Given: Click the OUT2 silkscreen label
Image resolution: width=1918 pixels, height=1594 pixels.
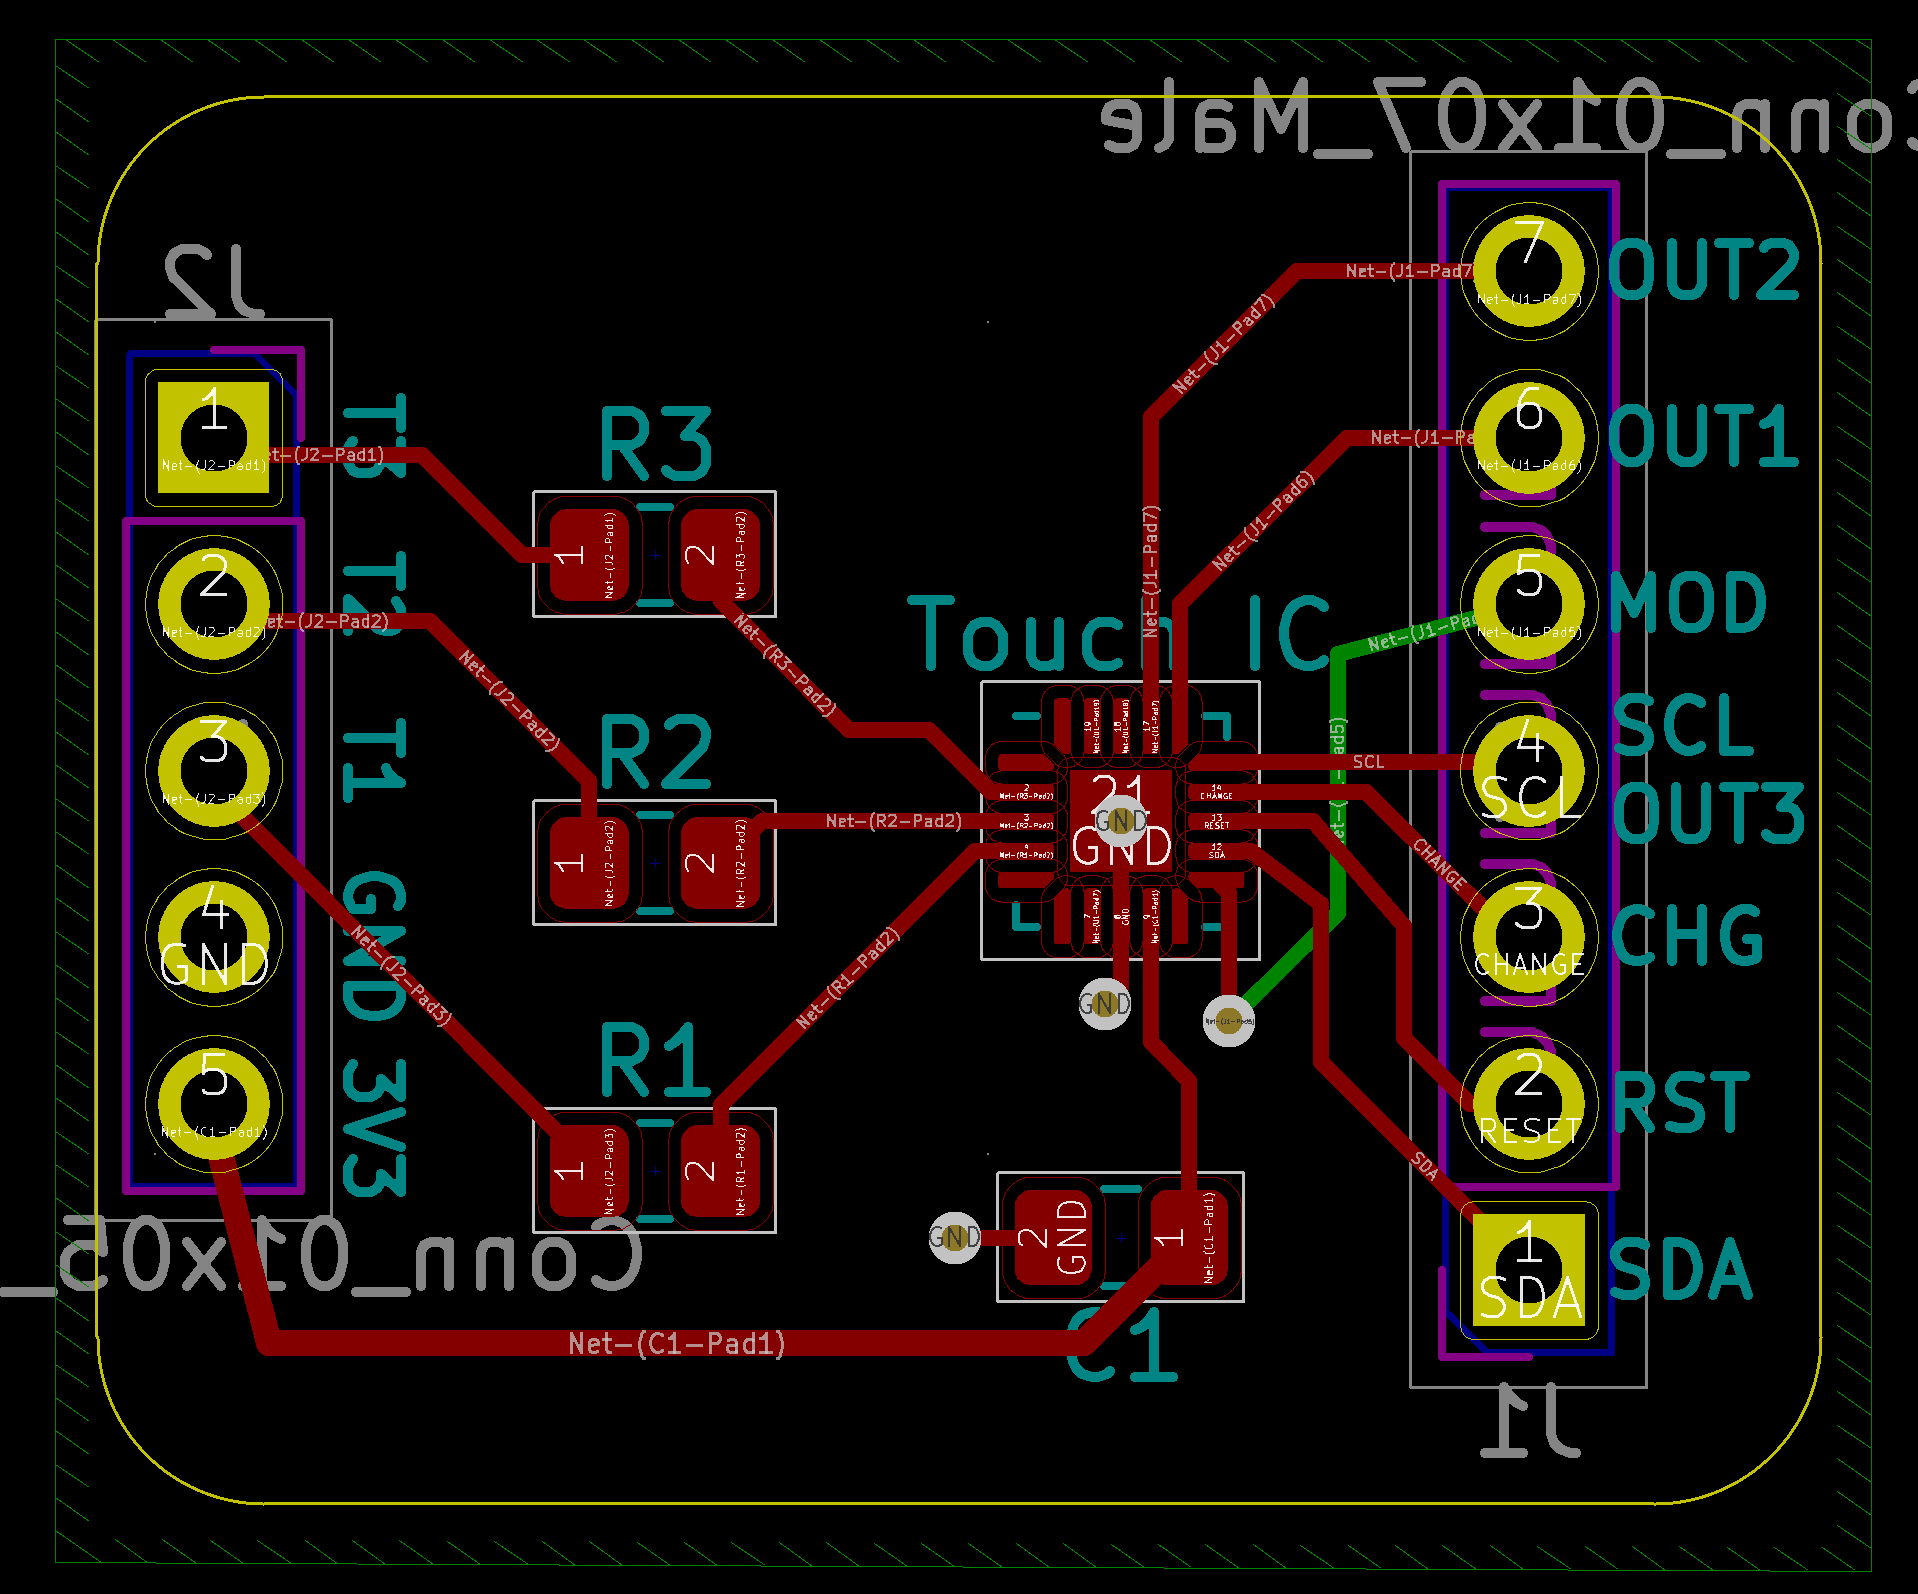Looking at the screenshot, I should point(1704,270).
